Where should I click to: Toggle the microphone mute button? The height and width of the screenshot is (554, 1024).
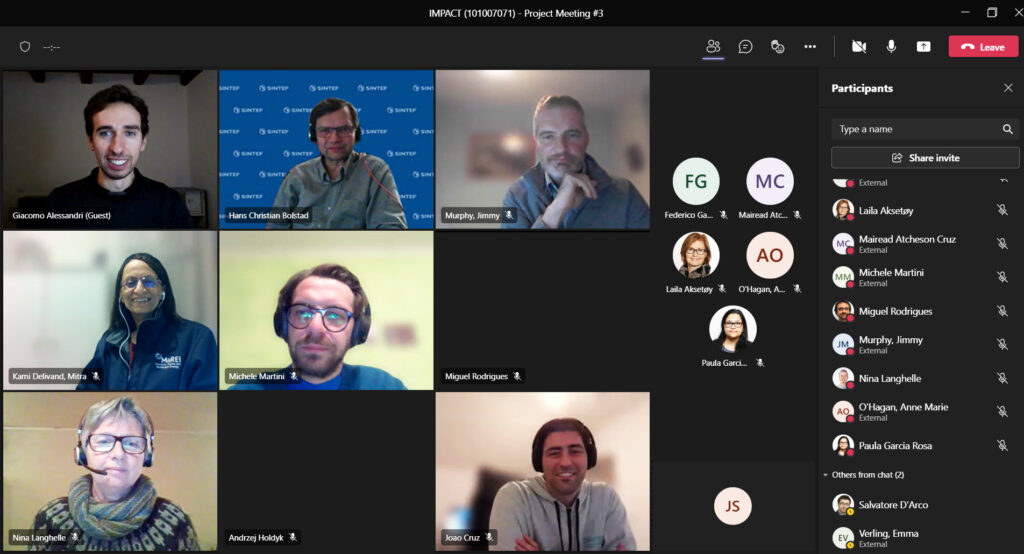[x=891, y=46]
